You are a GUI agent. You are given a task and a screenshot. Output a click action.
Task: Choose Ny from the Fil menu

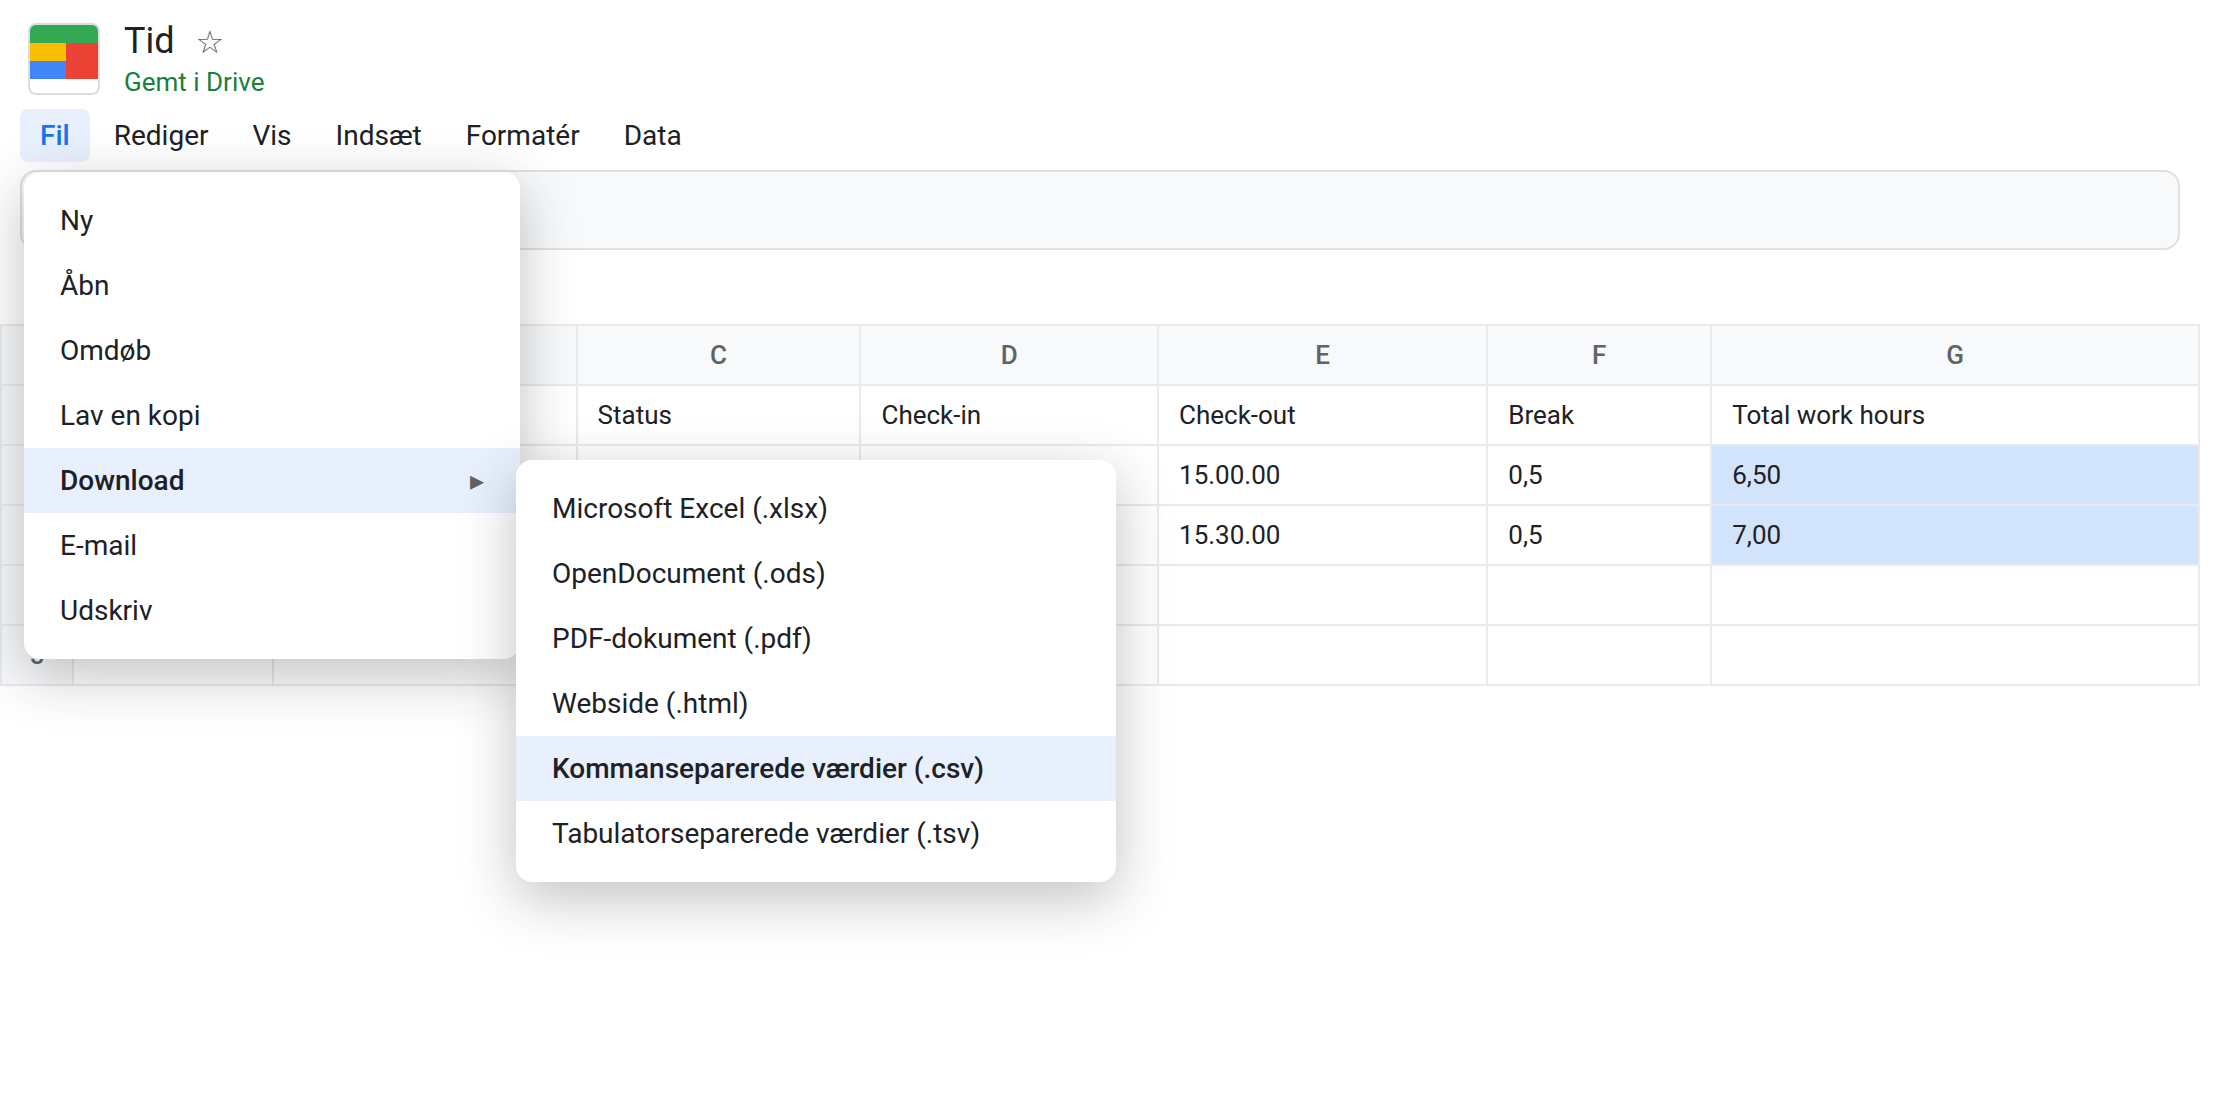click(271, 220)
